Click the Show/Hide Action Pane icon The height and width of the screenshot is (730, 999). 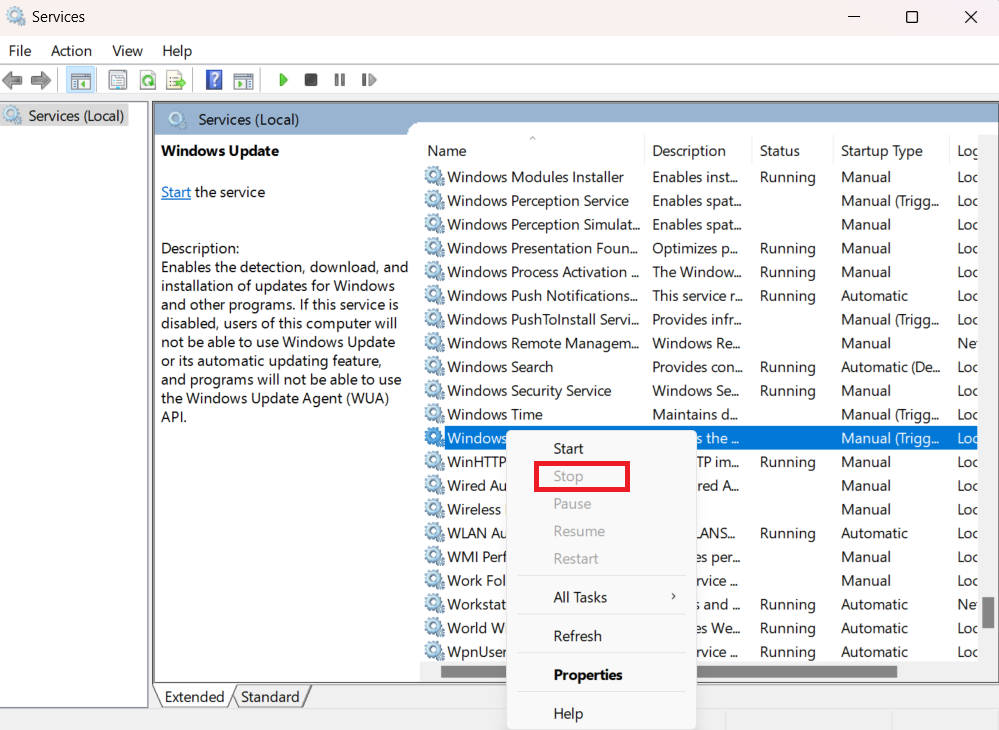(x=243, y=80)
